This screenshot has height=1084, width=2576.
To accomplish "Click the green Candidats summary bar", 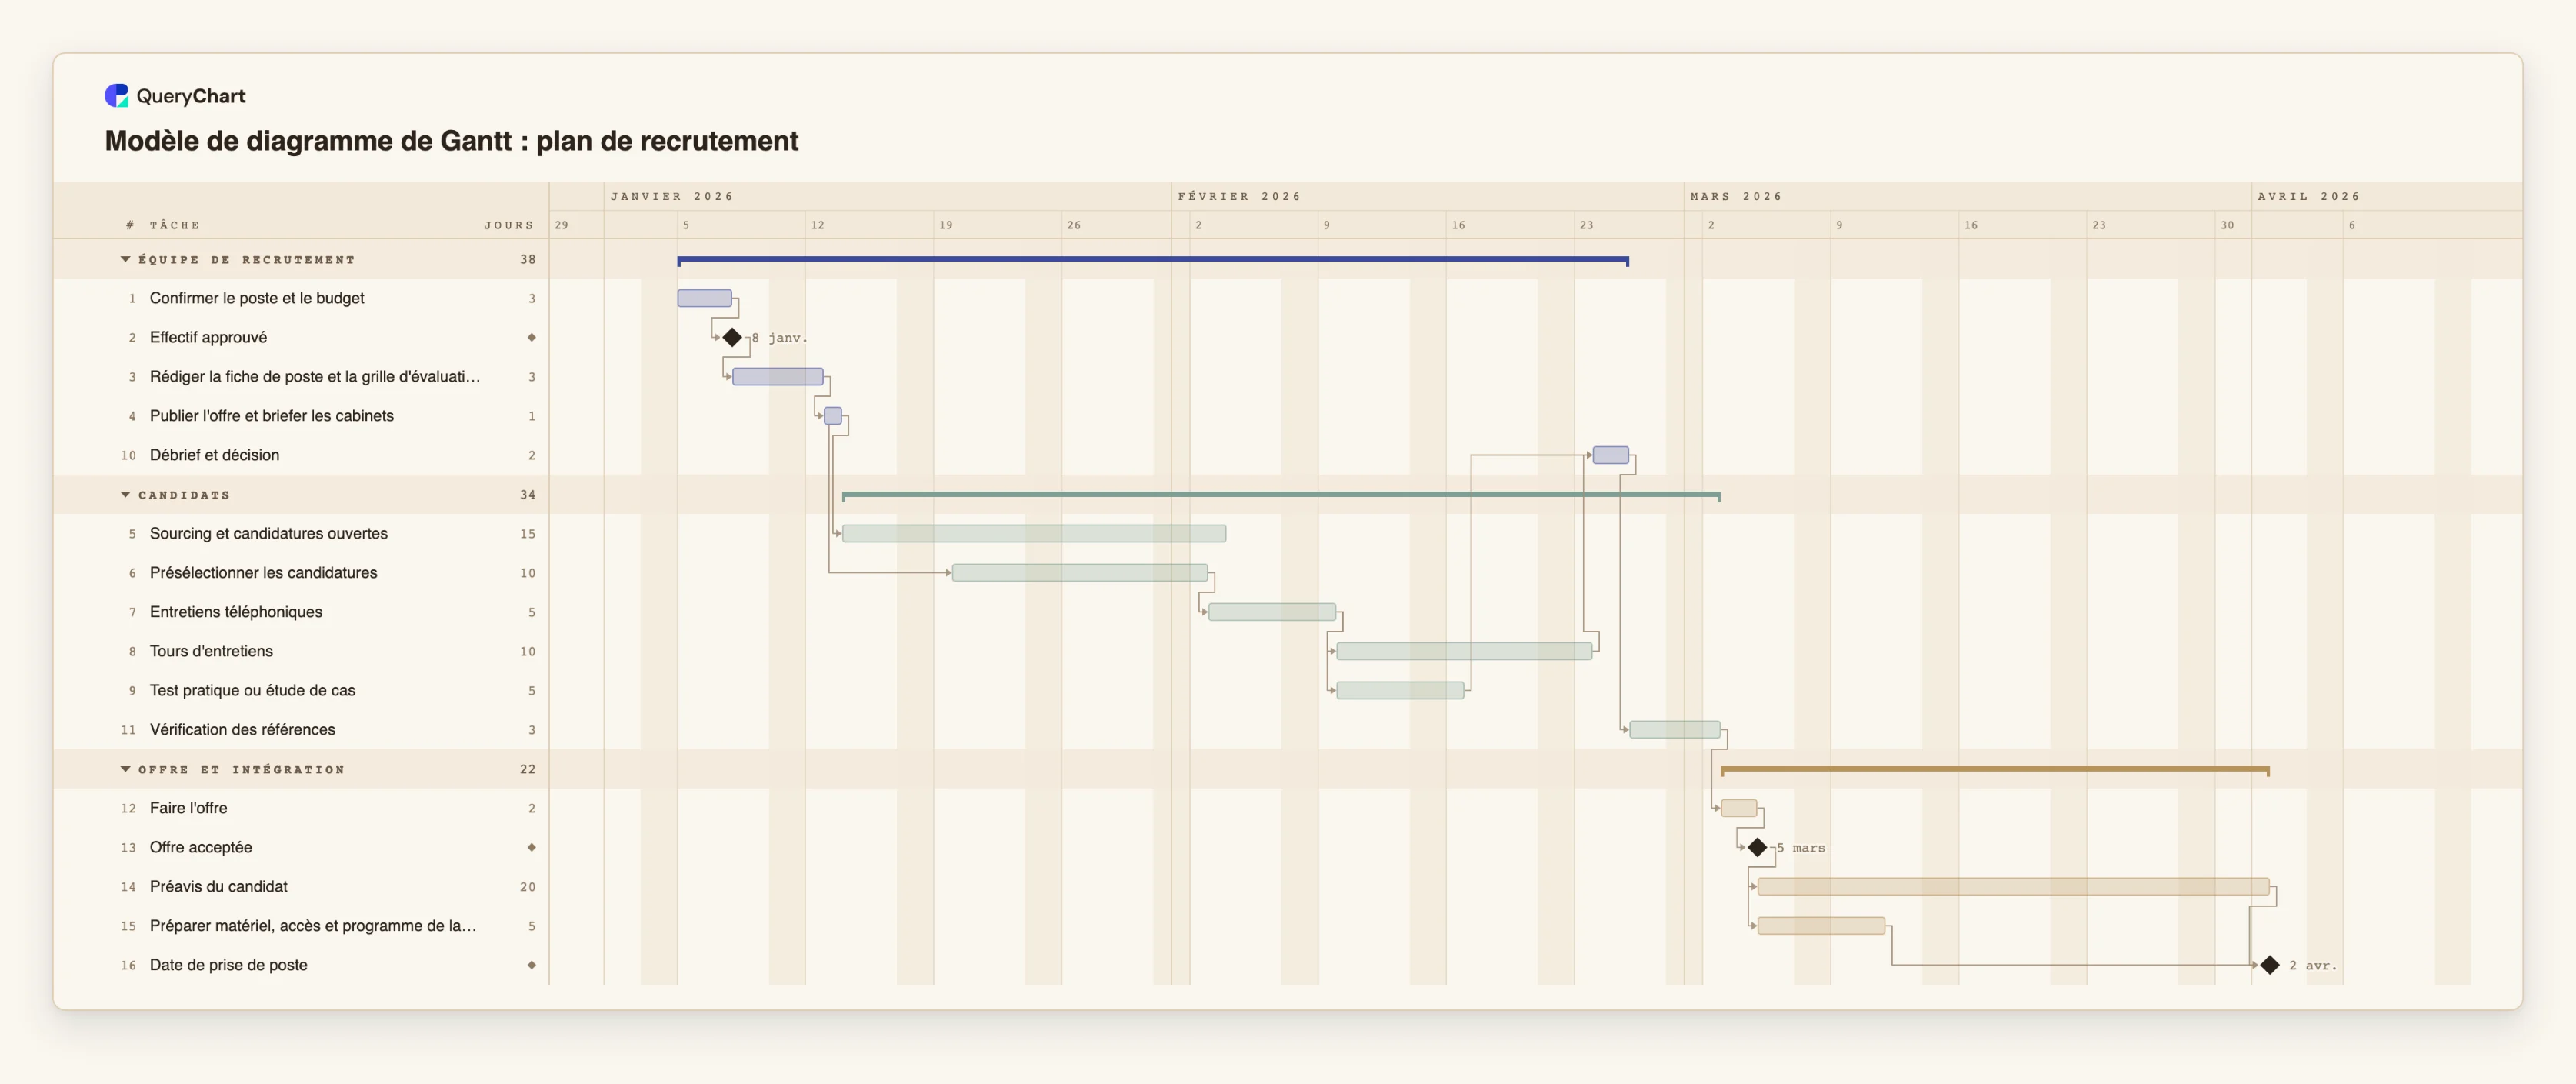I will [x=1281, y=495].
